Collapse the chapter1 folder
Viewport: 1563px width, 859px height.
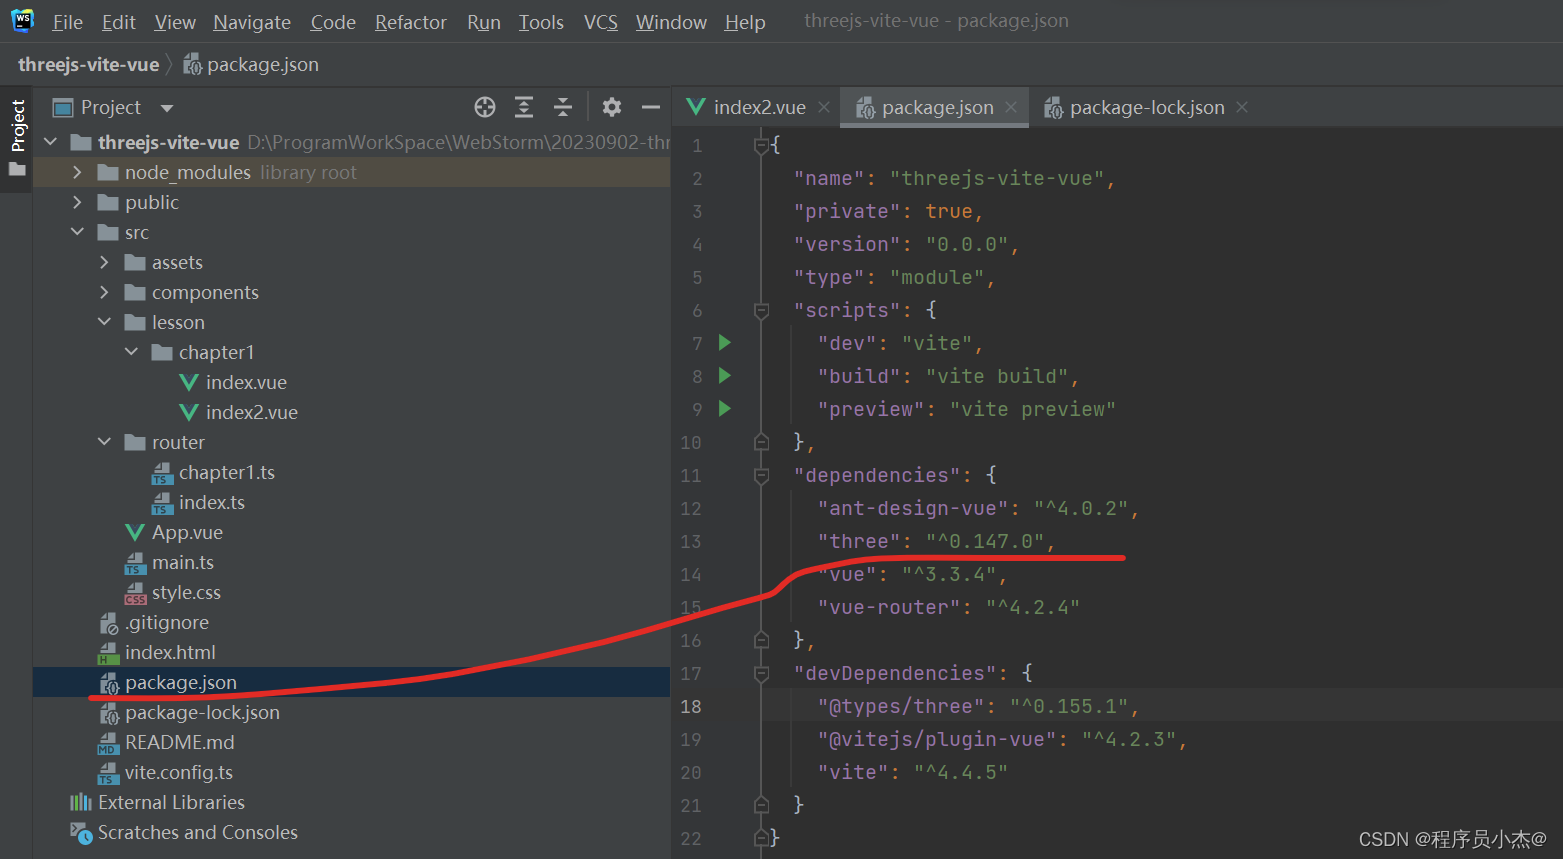coord(132,352)
